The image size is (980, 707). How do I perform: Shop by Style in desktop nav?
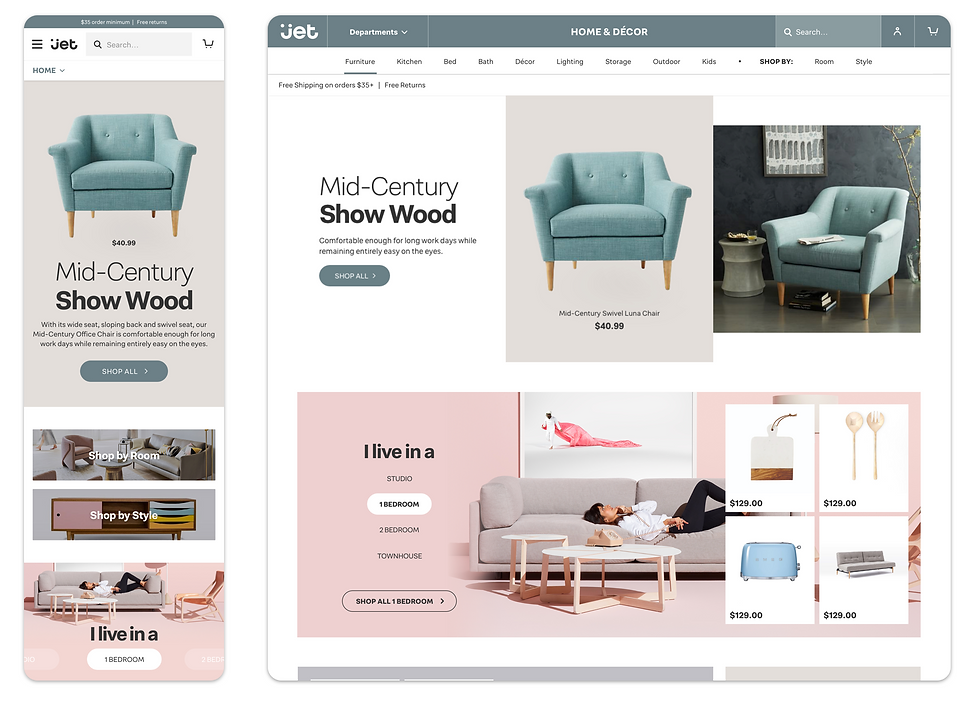(864, 62)
